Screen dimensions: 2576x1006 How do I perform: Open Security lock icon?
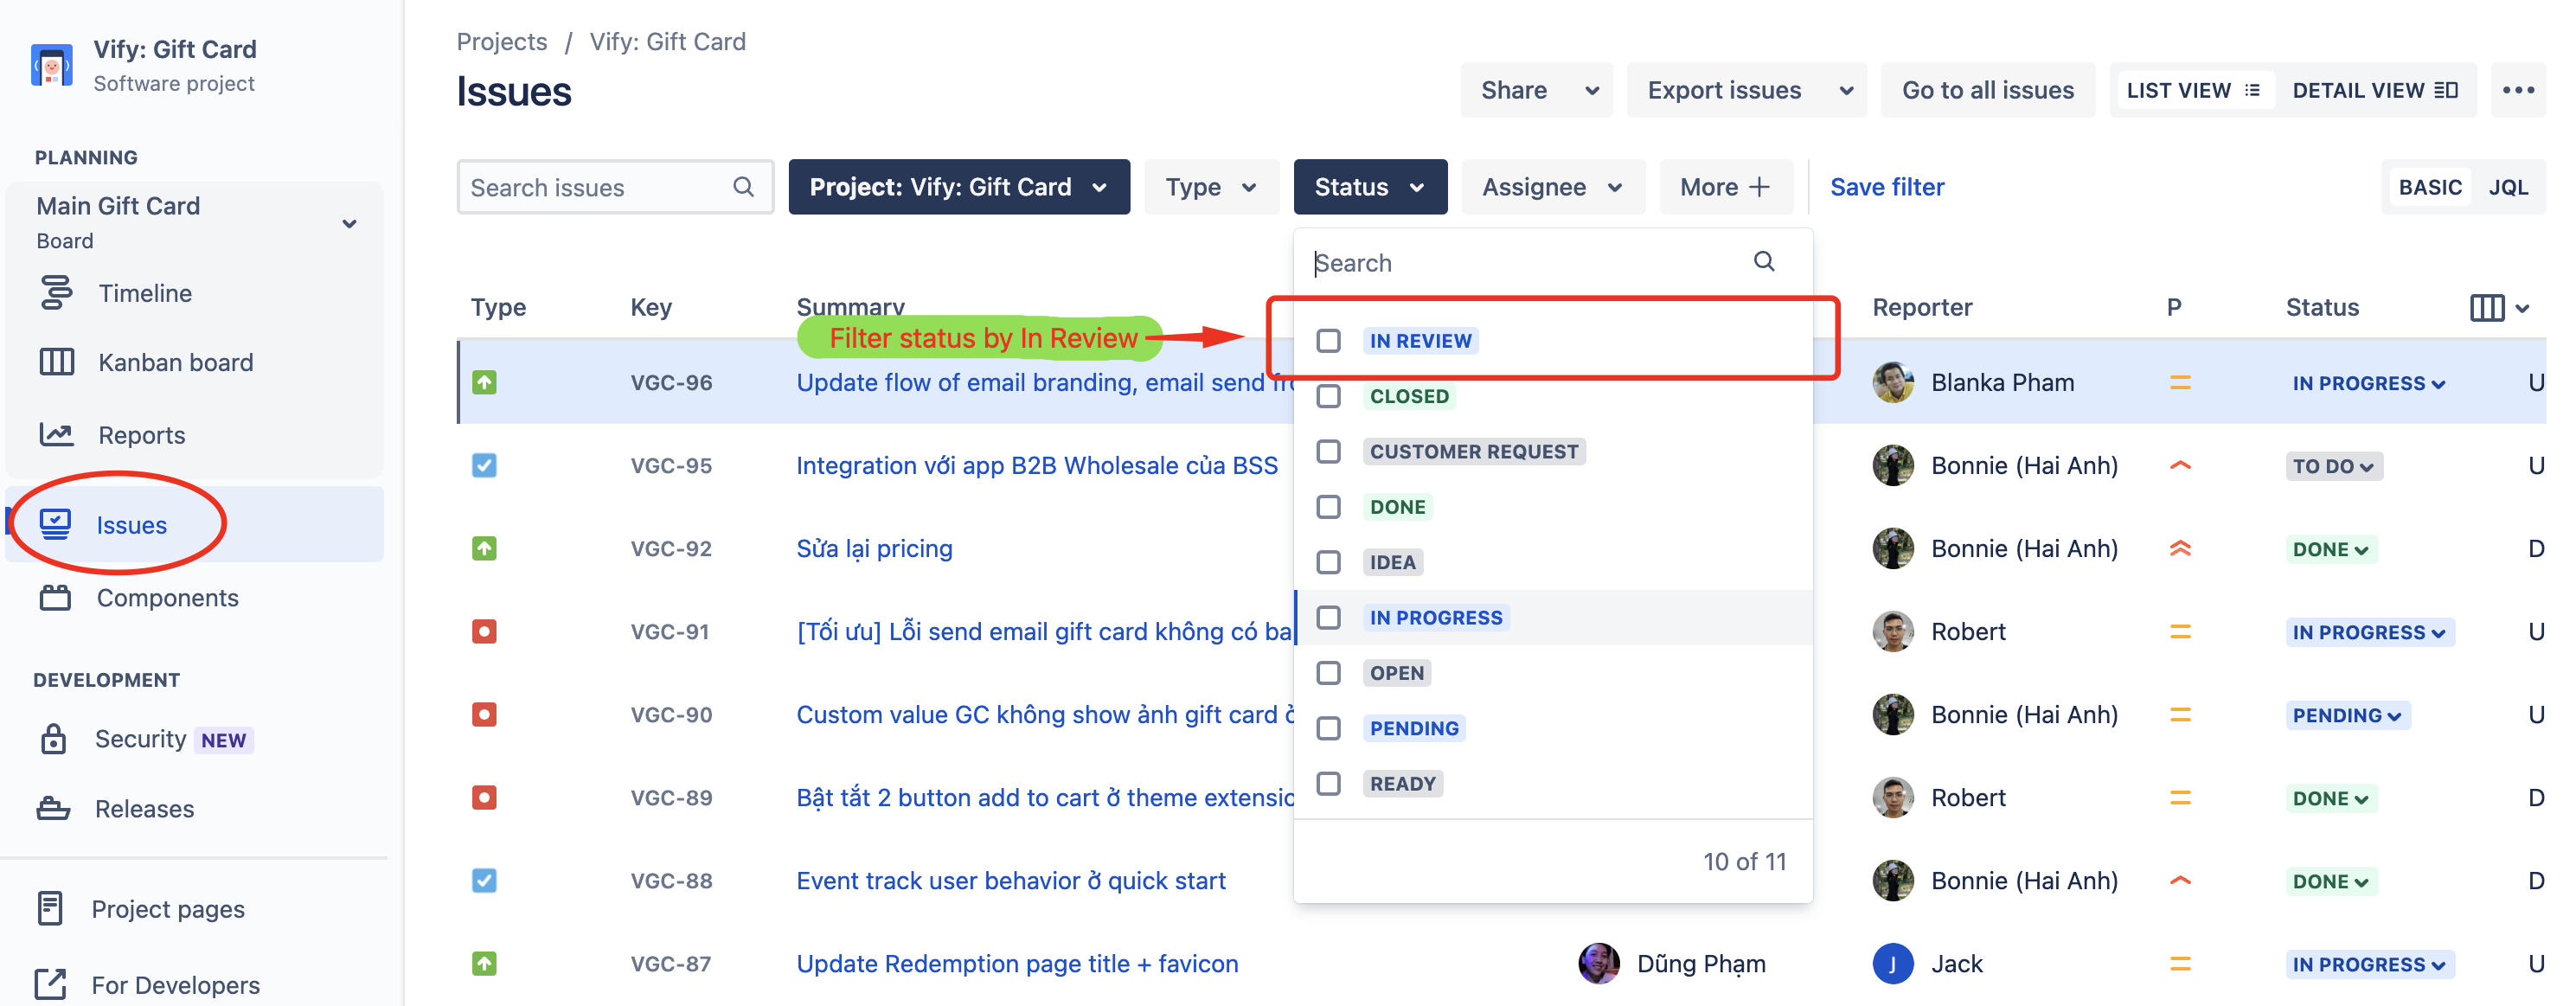tap(53, 739)
